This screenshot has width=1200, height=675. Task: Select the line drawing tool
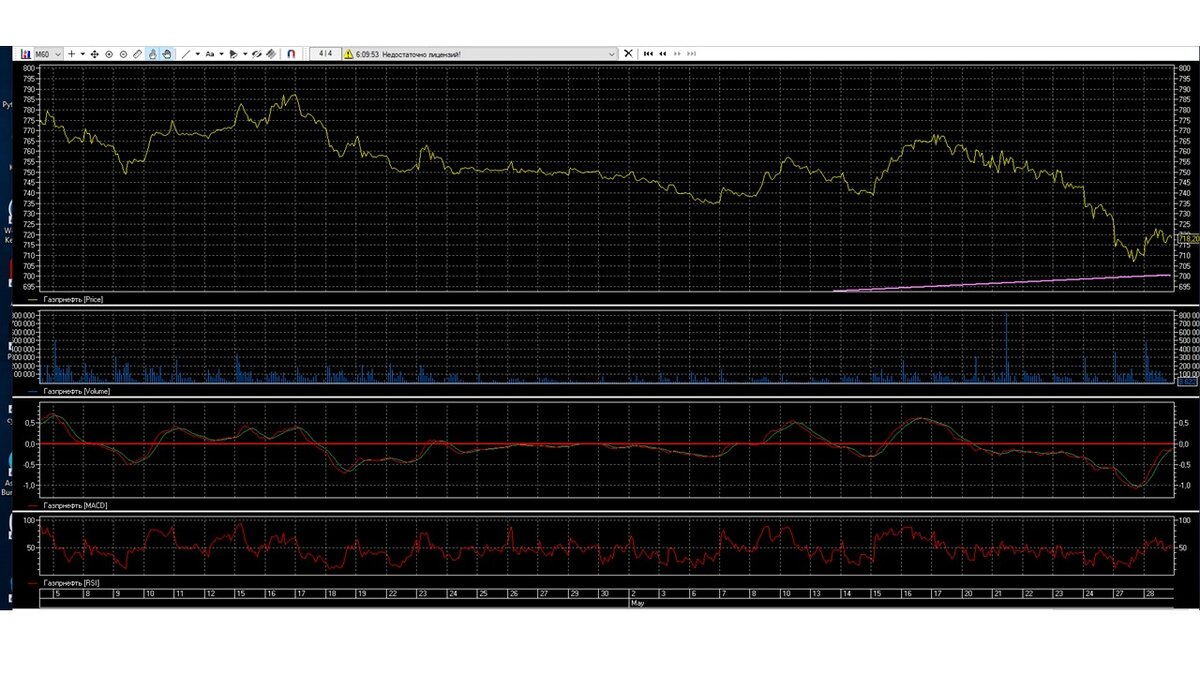(186, 54)
